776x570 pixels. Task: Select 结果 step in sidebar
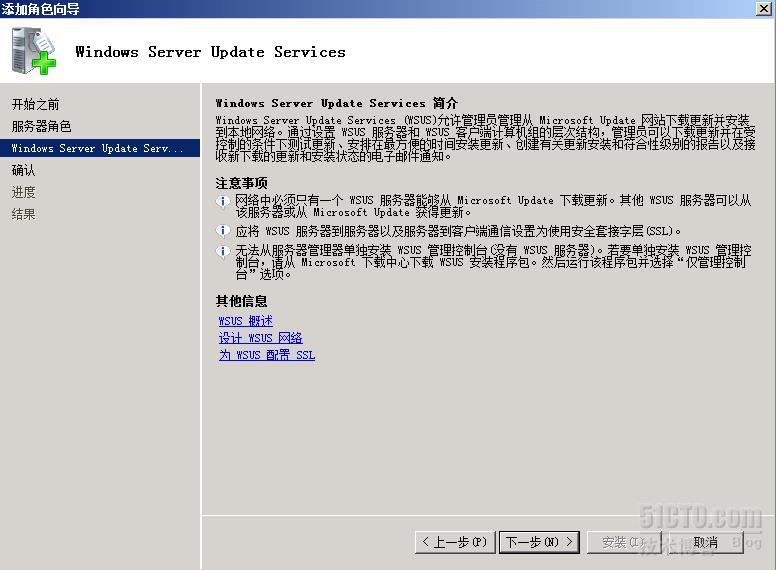tap(23, 214)
